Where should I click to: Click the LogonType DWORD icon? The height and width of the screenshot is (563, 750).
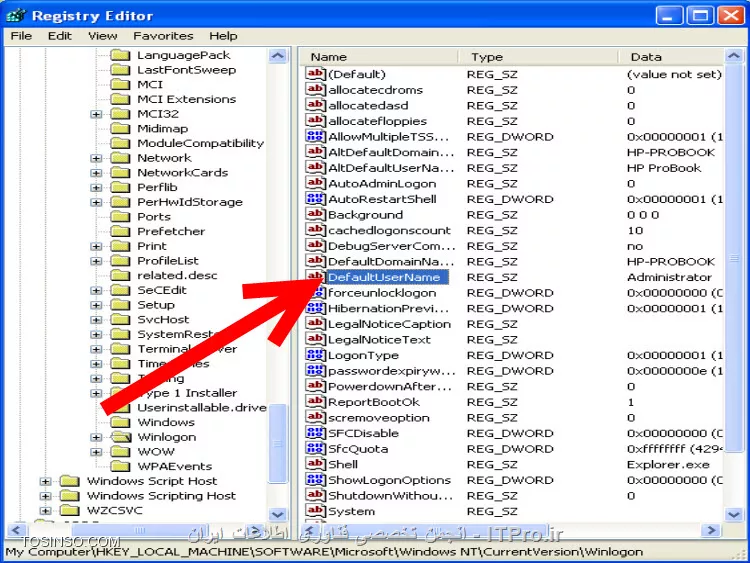(315, 355)
